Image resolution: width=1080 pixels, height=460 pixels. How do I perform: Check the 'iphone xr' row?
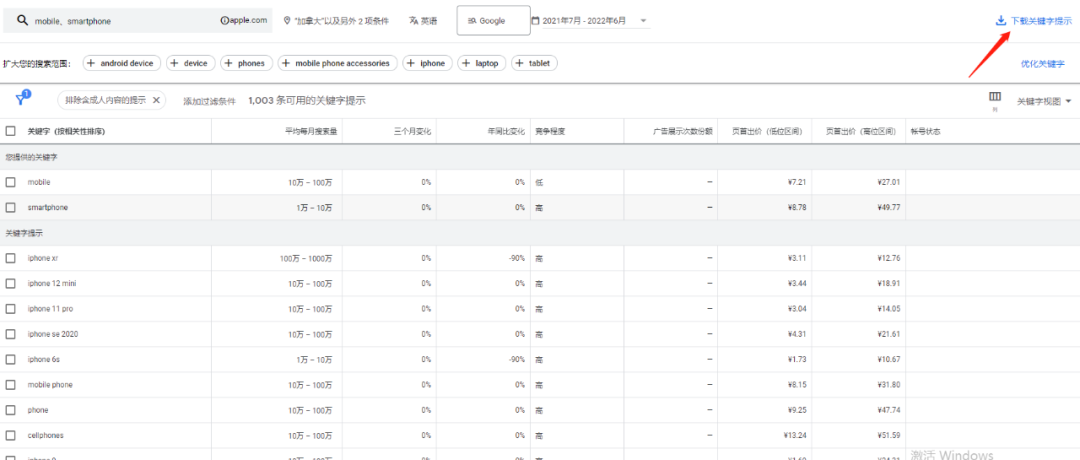pos(10,258)
